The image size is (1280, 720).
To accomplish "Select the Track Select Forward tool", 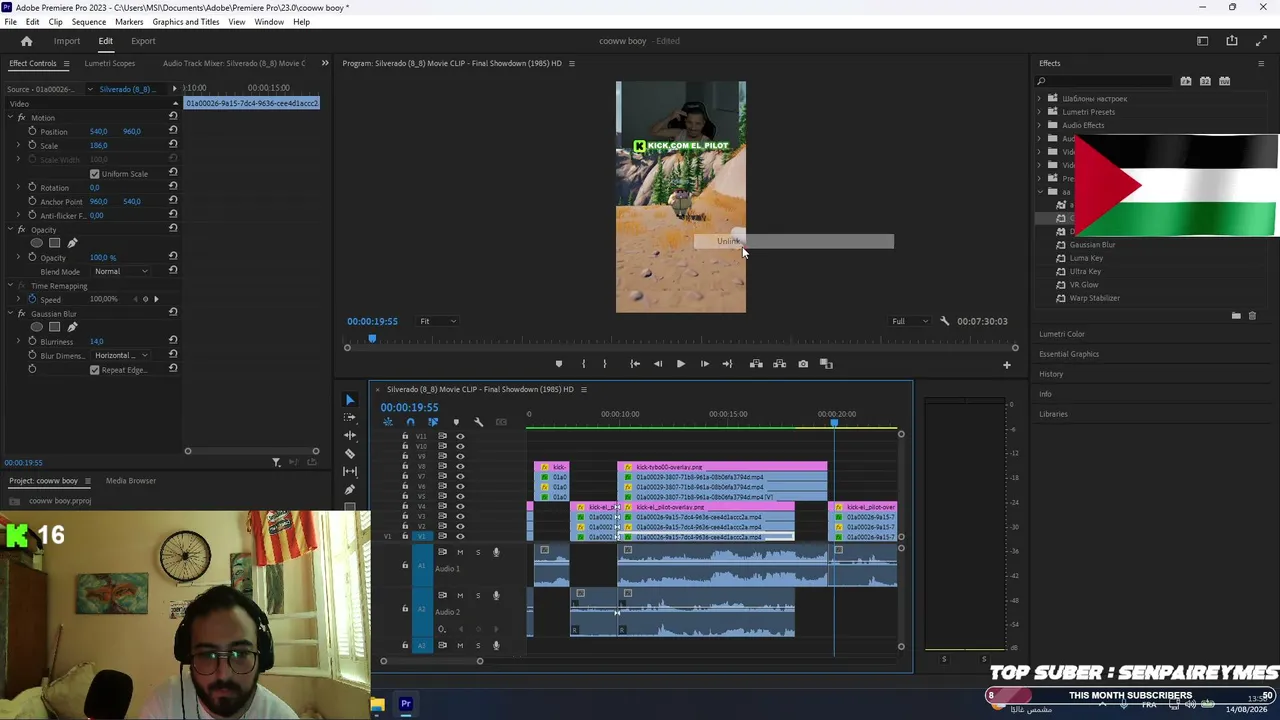I will click(x=349, y=418).
